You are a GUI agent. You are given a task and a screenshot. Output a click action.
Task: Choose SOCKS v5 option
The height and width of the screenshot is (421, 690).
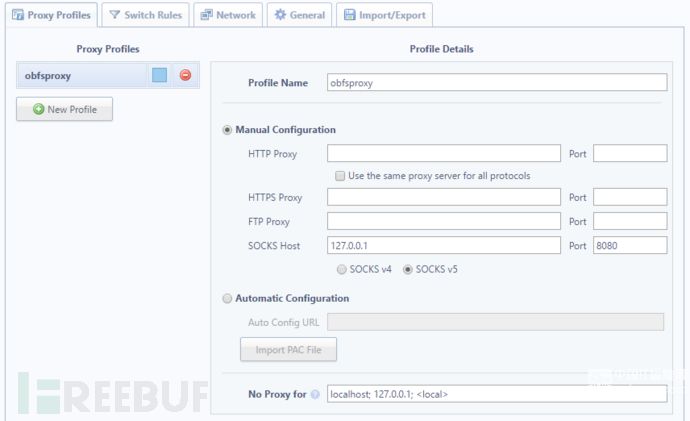click(408, 269)
